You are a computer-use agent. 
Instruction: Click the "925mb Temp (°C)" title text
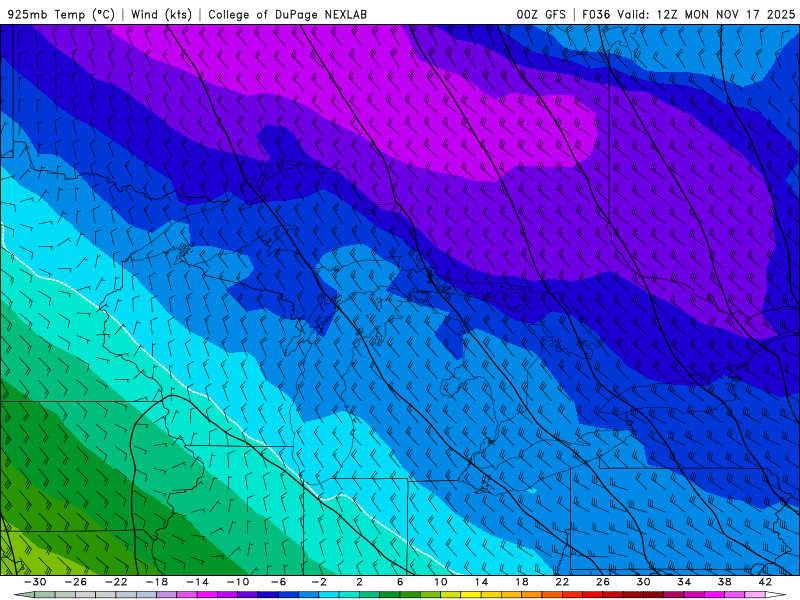click(61, 14)
